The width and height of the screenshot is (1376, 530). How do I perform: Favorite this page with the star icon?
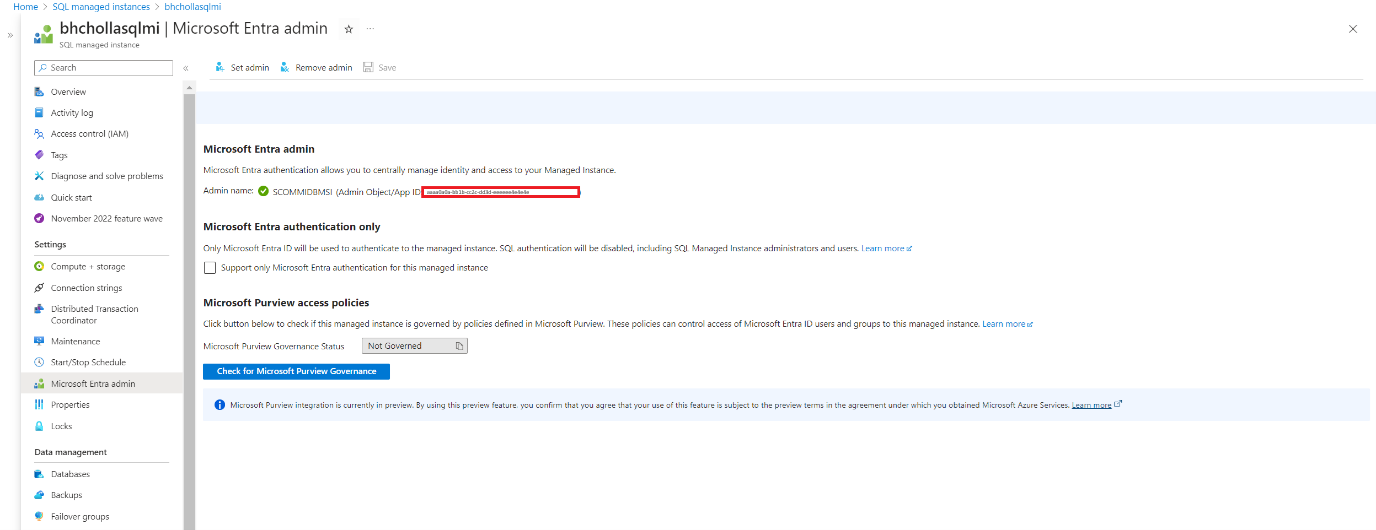click(349, 29)
